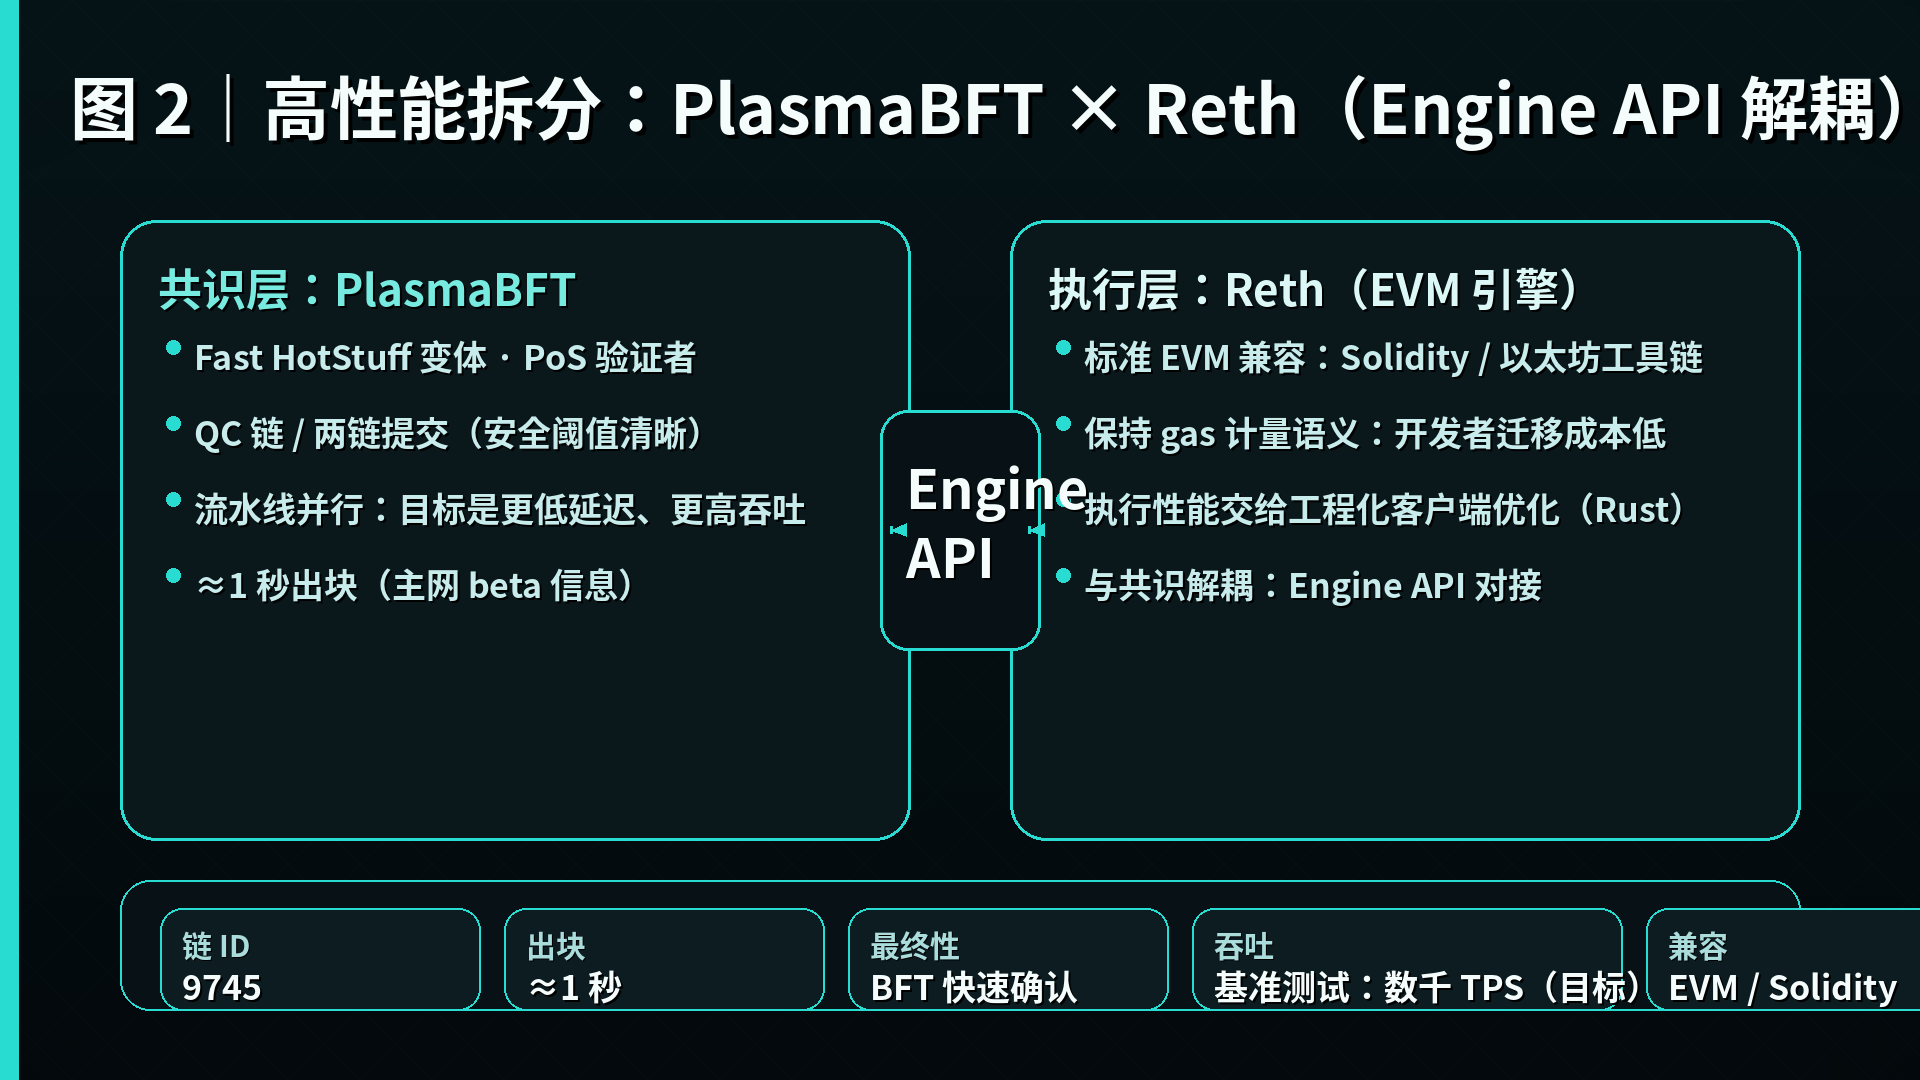Click the bullet before ≈1 秒出块 line
Image resolution: width=1920 pixels, height=1080 pixels.
coord(173,576)
